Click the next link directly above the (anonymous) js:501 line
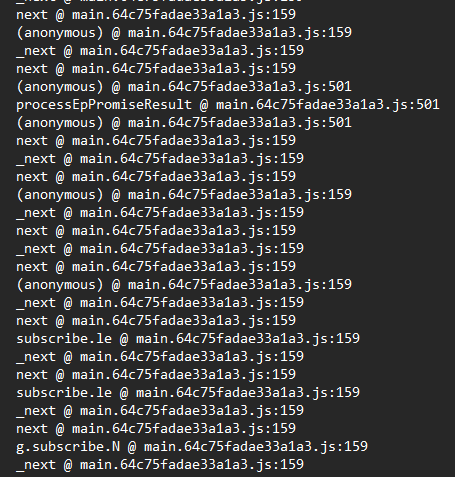455x477 pixels. (x=184, y=69)
